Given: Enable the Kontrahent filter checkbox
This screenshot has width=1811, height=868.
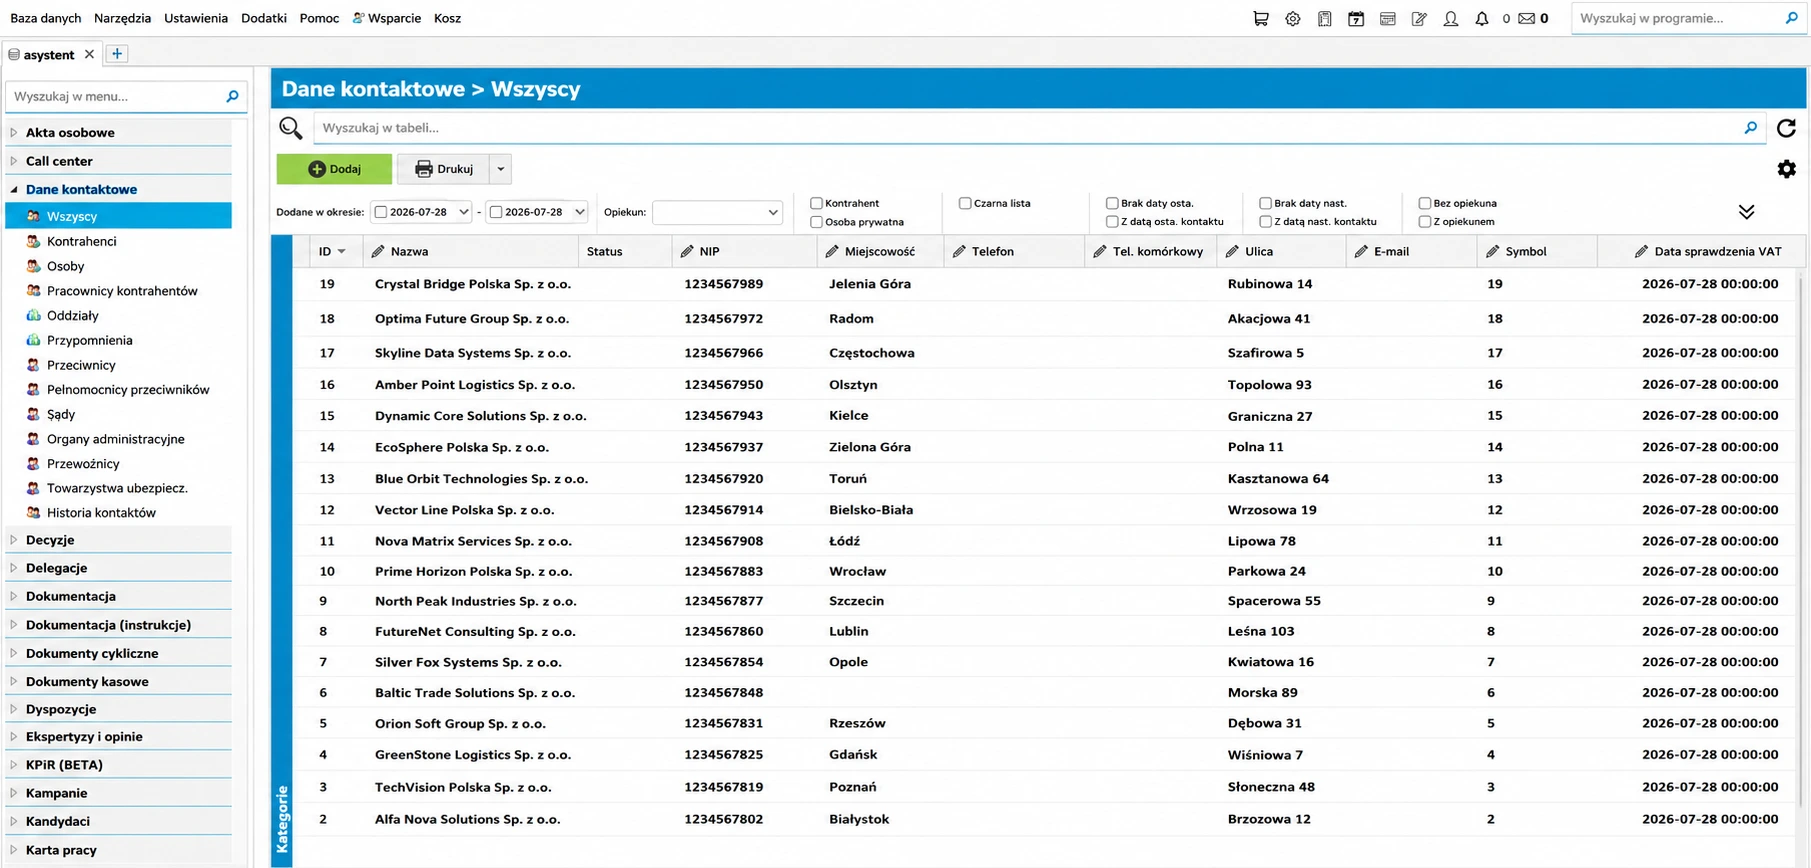Looking at the screenshot, I should (816, 203).
